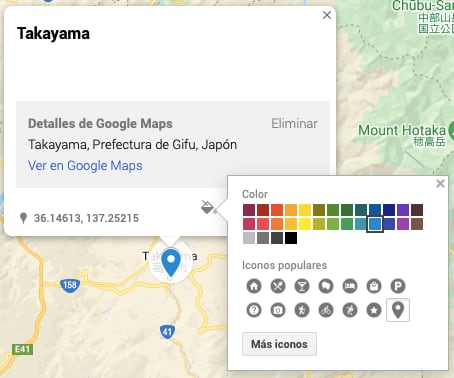
Task: Click the small pin beside the coordinates
Action: coord(23,218)
